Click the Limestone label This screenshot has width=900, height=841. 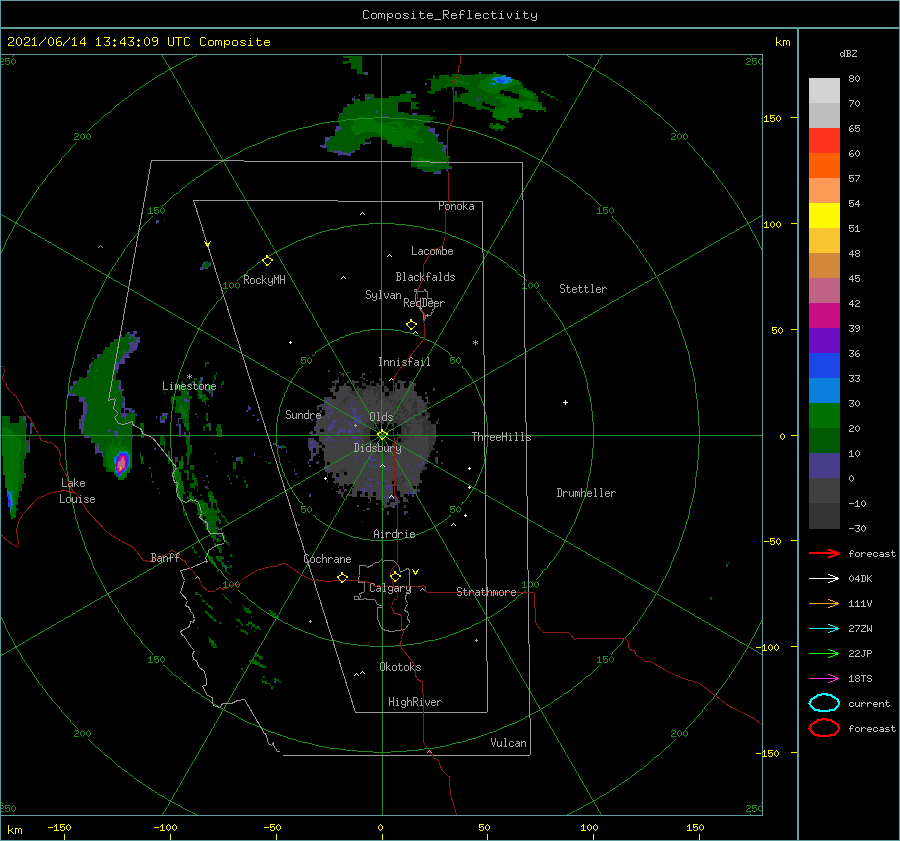pos(189,386)
